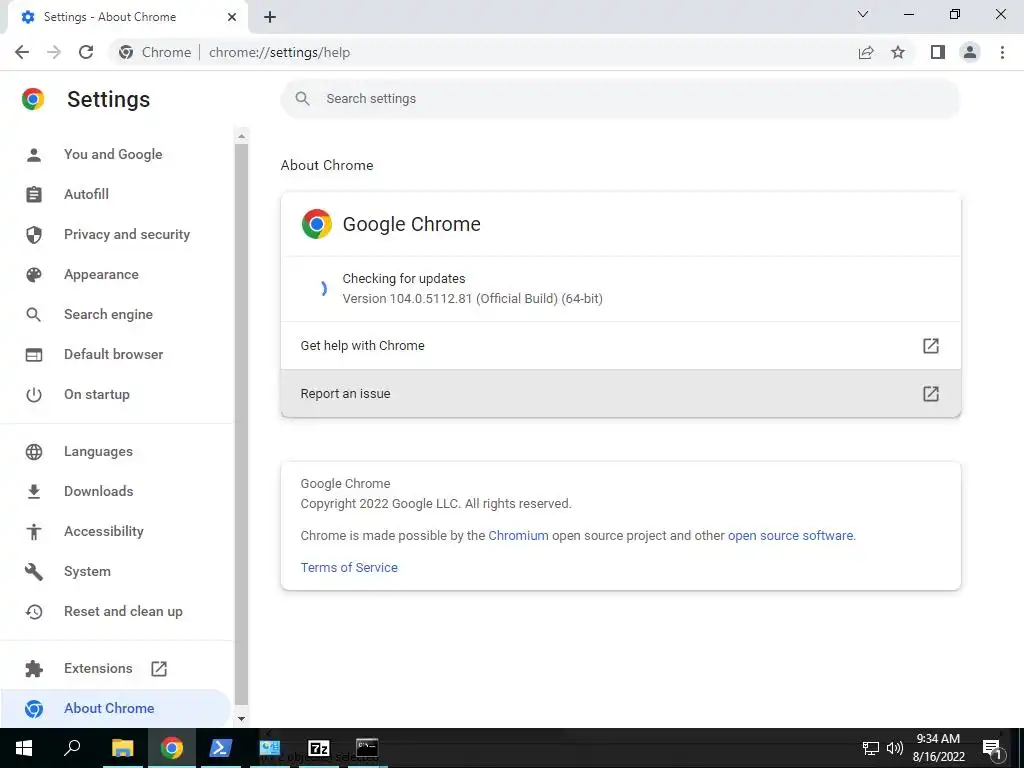This screenshot has width=1024, height=768.
Task: Click the volume icon in system tray
Action: 895,748
